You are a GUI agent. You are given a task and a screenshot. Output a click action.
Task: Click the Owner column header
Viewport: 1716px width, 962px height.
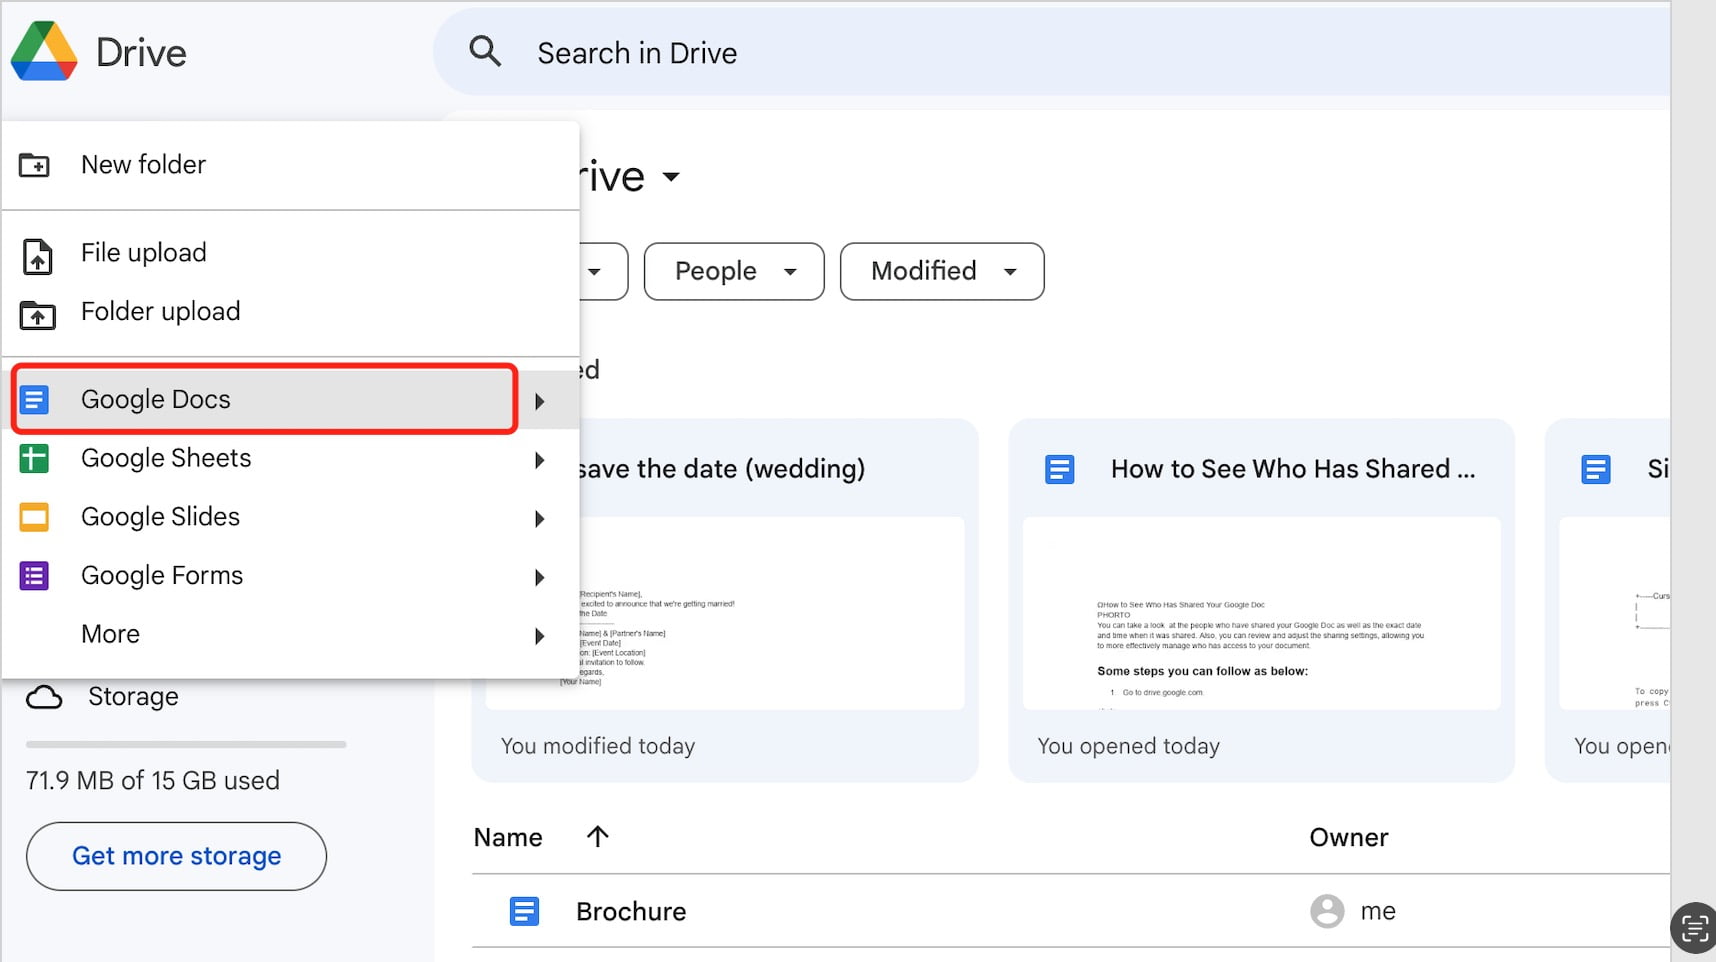[x=1349, y=838]
